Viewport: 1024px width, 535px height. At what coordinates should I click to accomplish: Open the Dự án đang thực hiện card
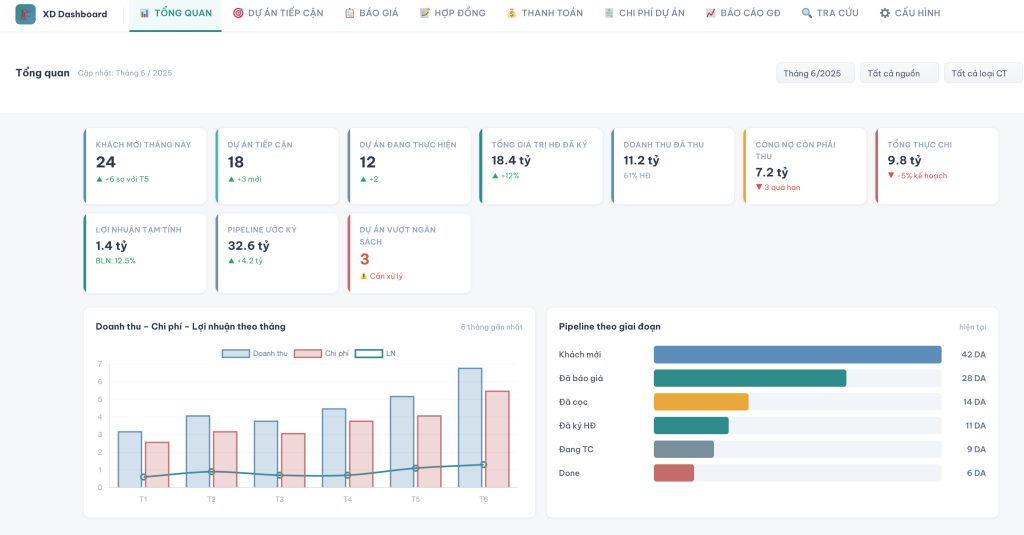click(409, 166)
